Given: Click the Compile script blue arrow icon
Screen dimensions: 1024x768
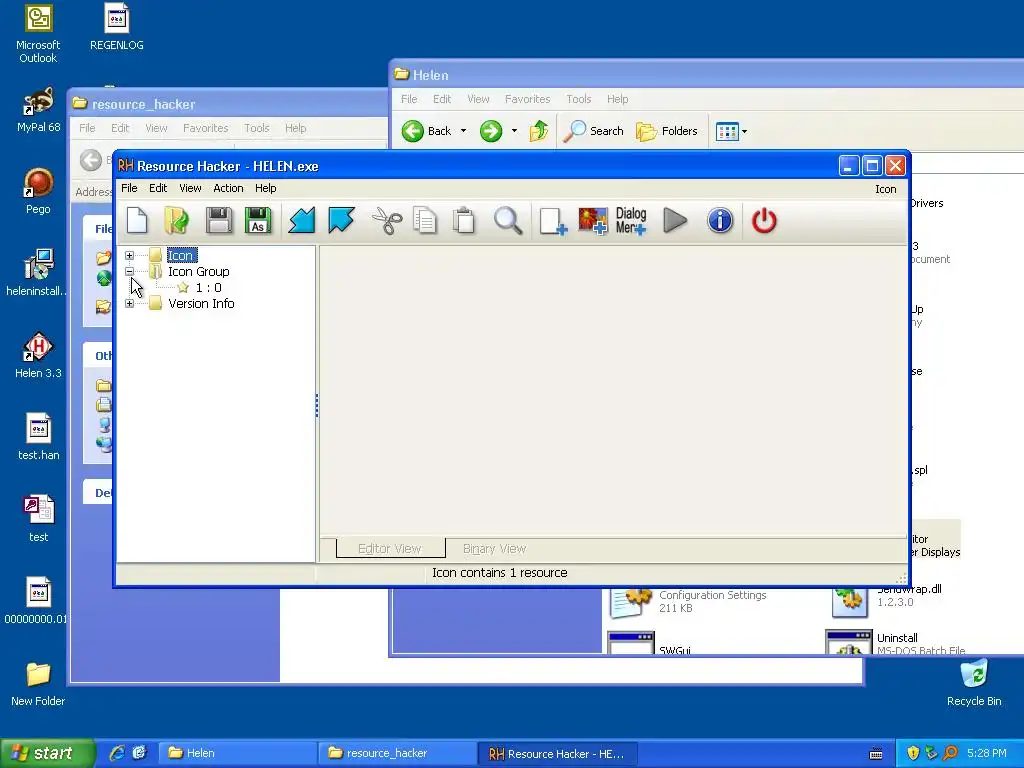Looking at the screenshot, I should coord(302,220).
